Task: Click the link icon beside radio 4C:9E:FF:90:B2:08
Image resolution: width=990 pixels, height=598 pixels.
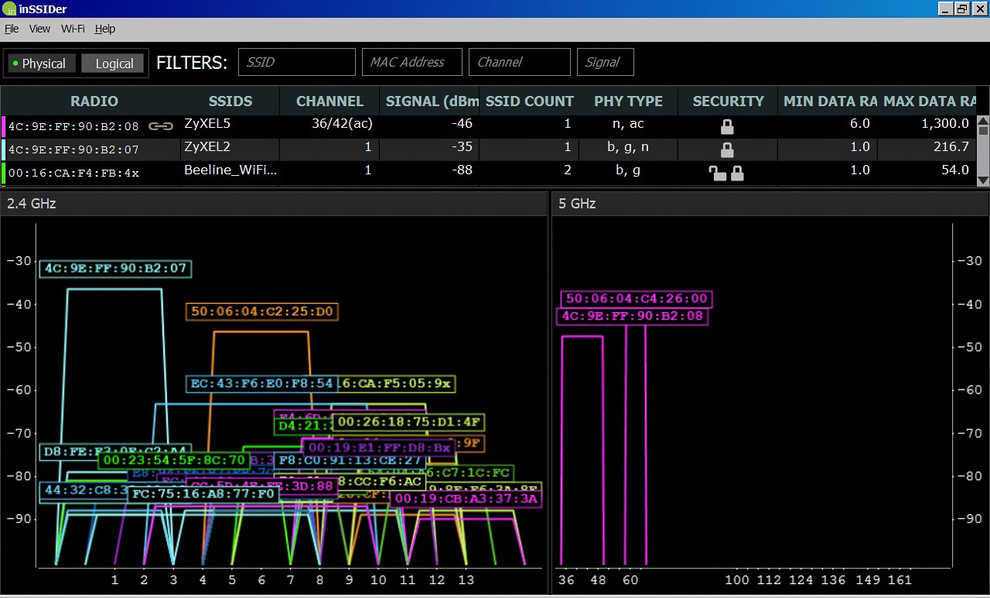Action: [160, 126]
